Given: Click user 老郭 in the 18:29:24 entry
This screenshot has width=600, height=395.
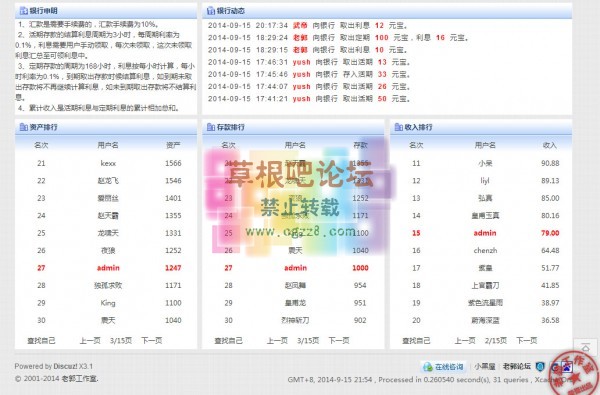Looking at the screenshot, I should 300,38.
